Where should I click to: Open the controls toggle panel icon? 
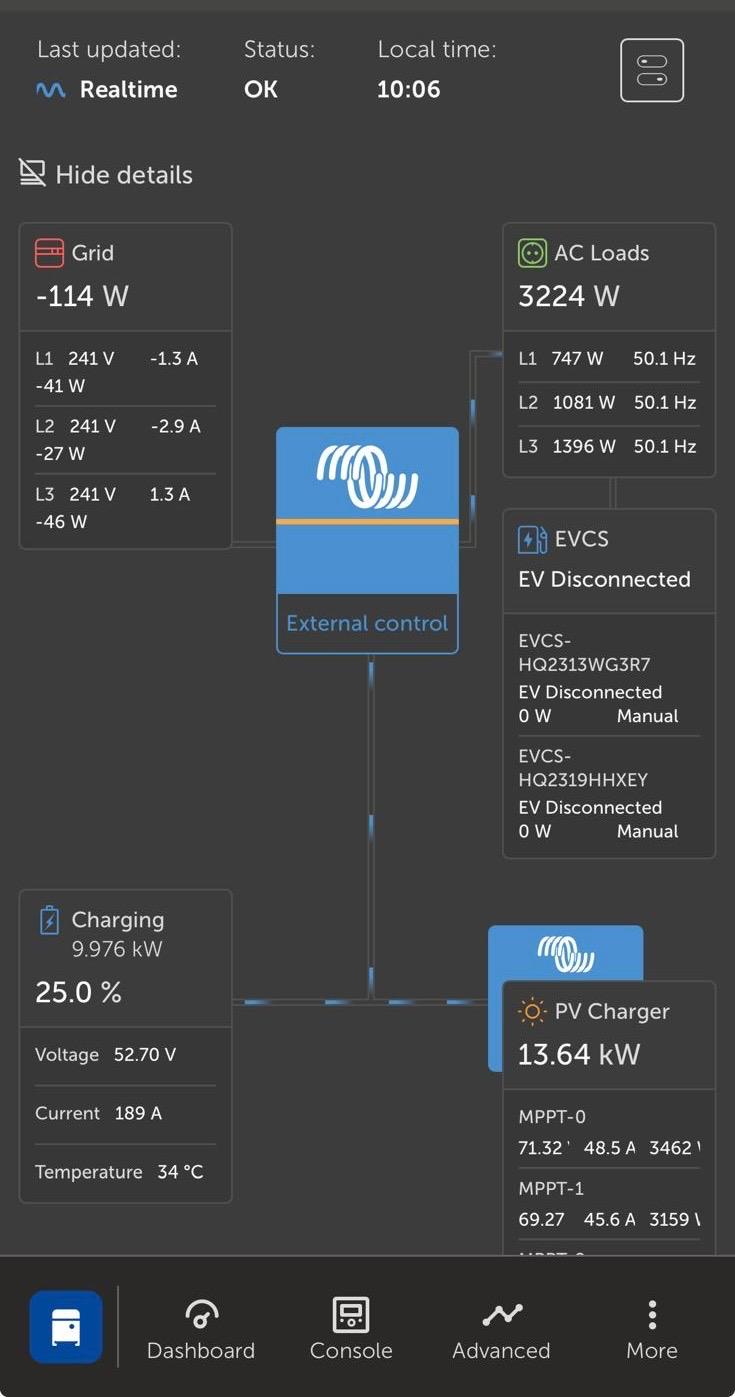click(651, 70)
